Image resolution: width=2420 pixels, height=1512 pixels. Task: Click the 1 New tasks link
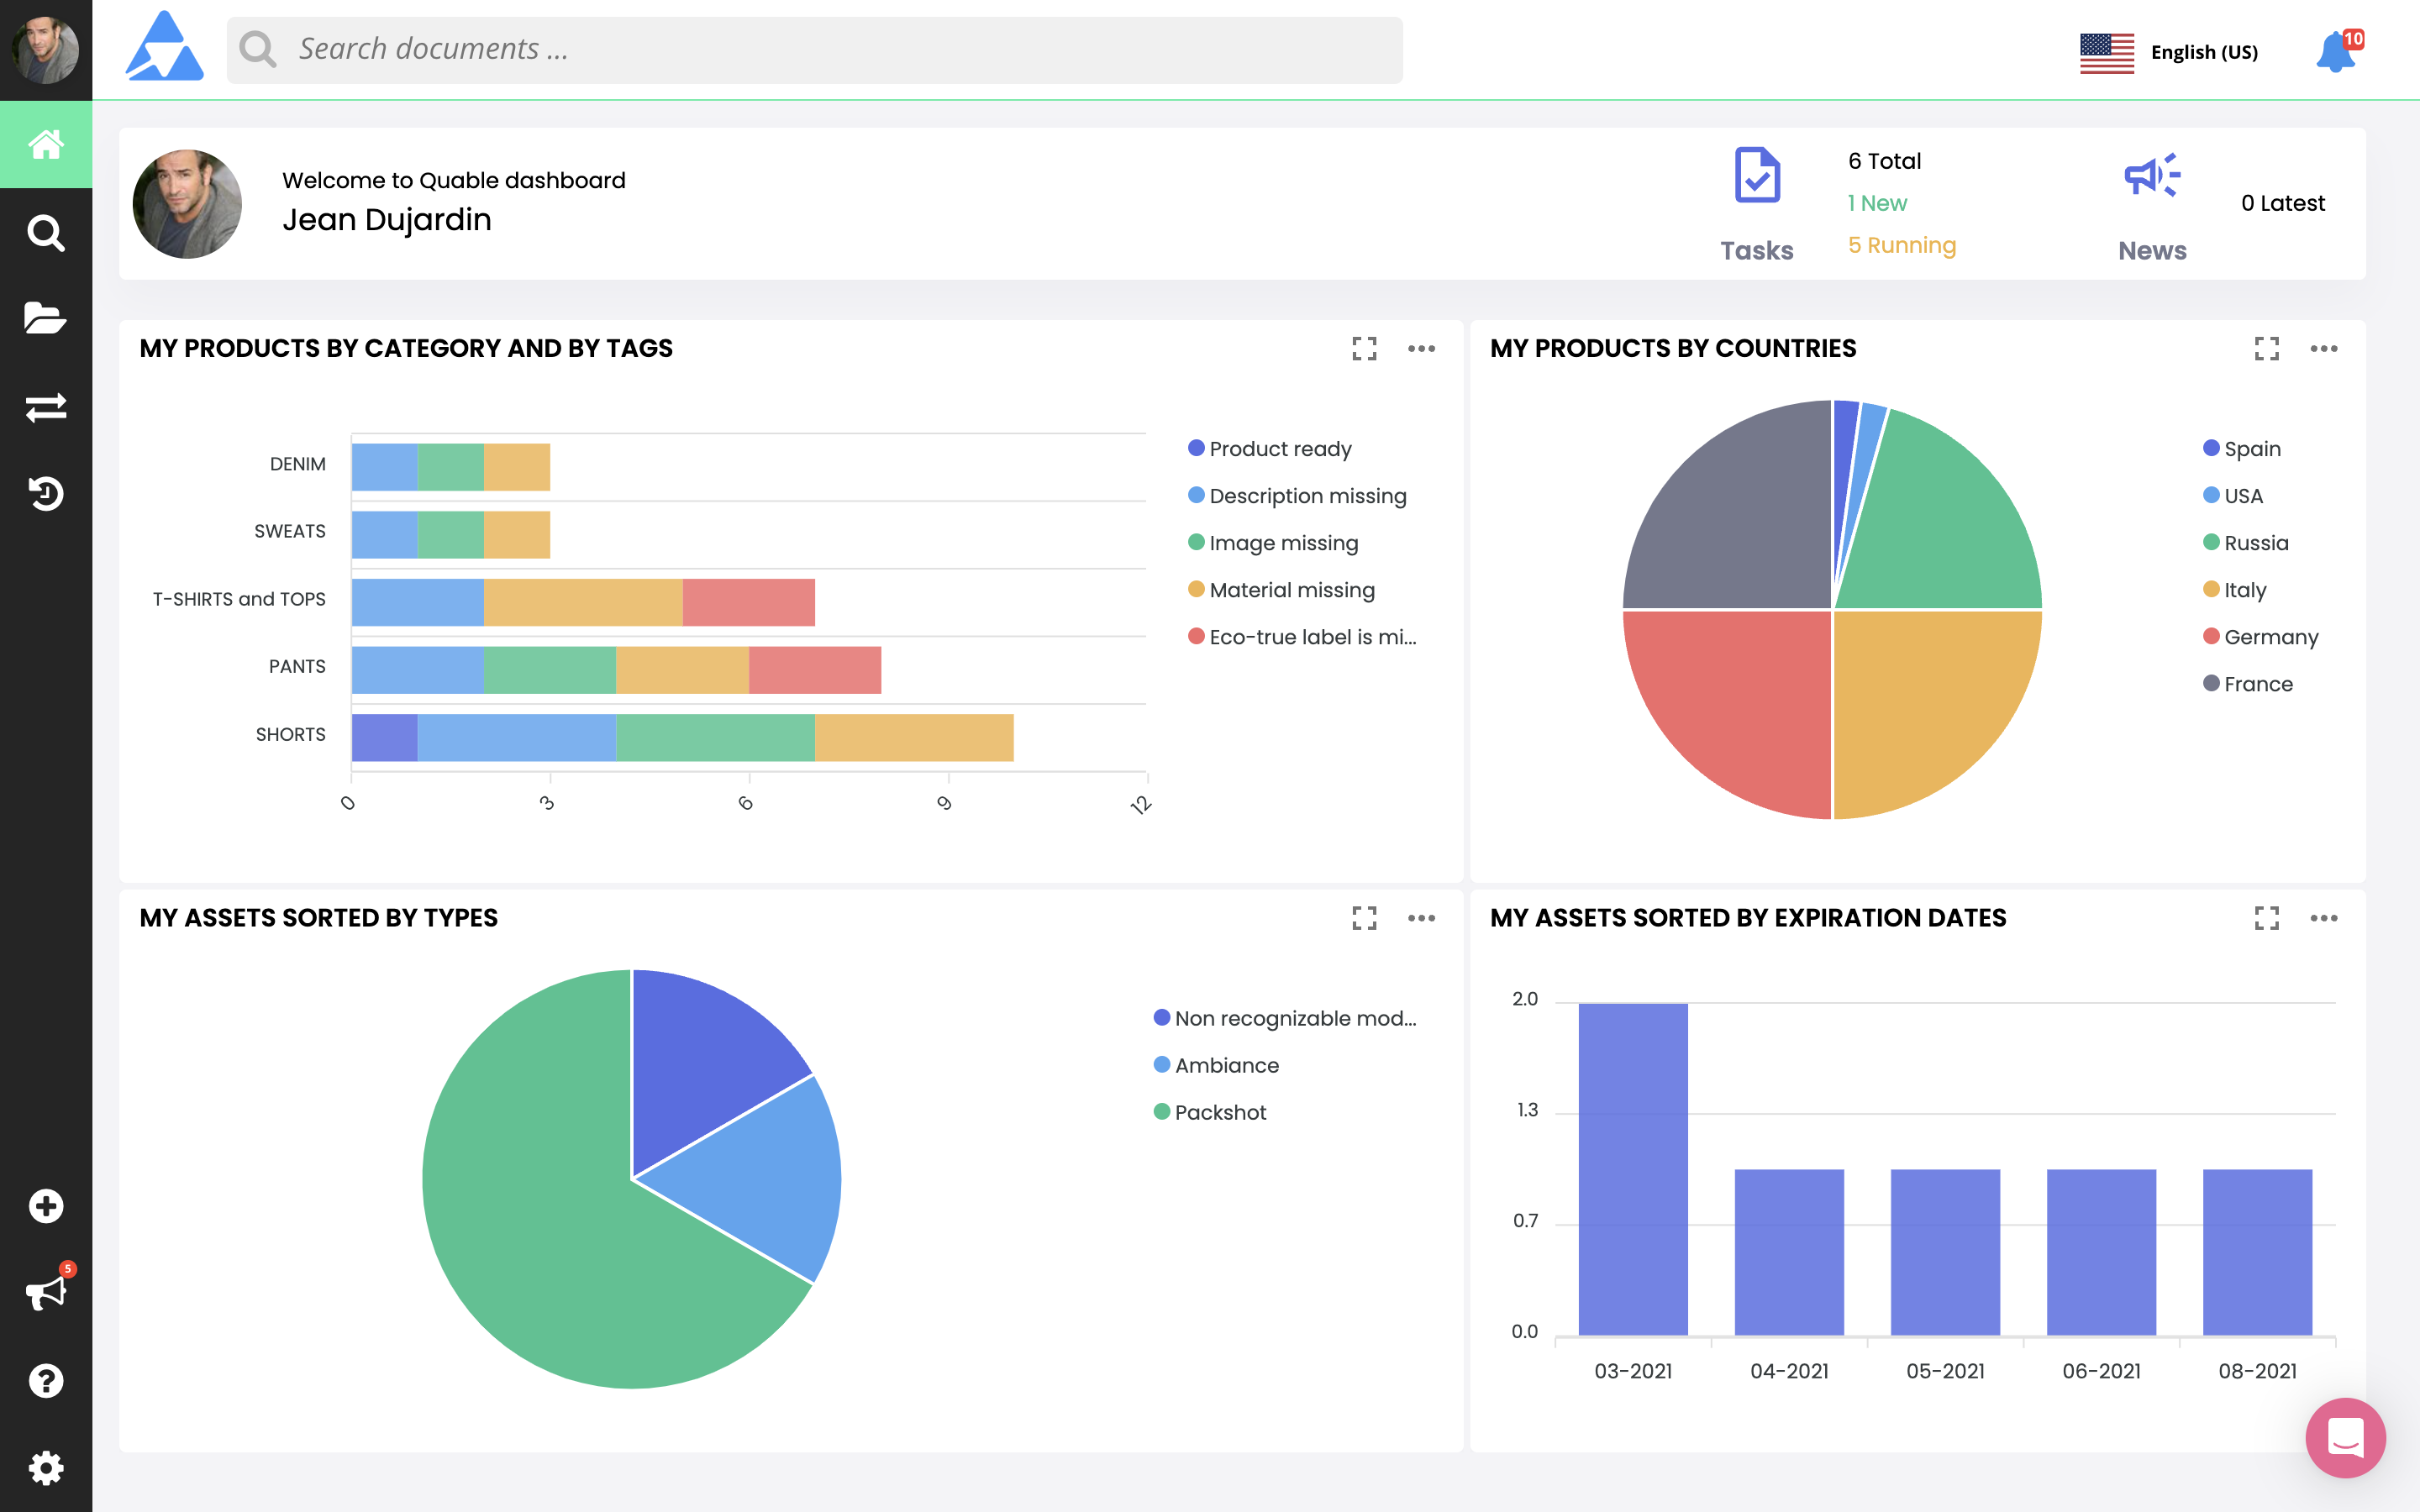click(1877, 203)
